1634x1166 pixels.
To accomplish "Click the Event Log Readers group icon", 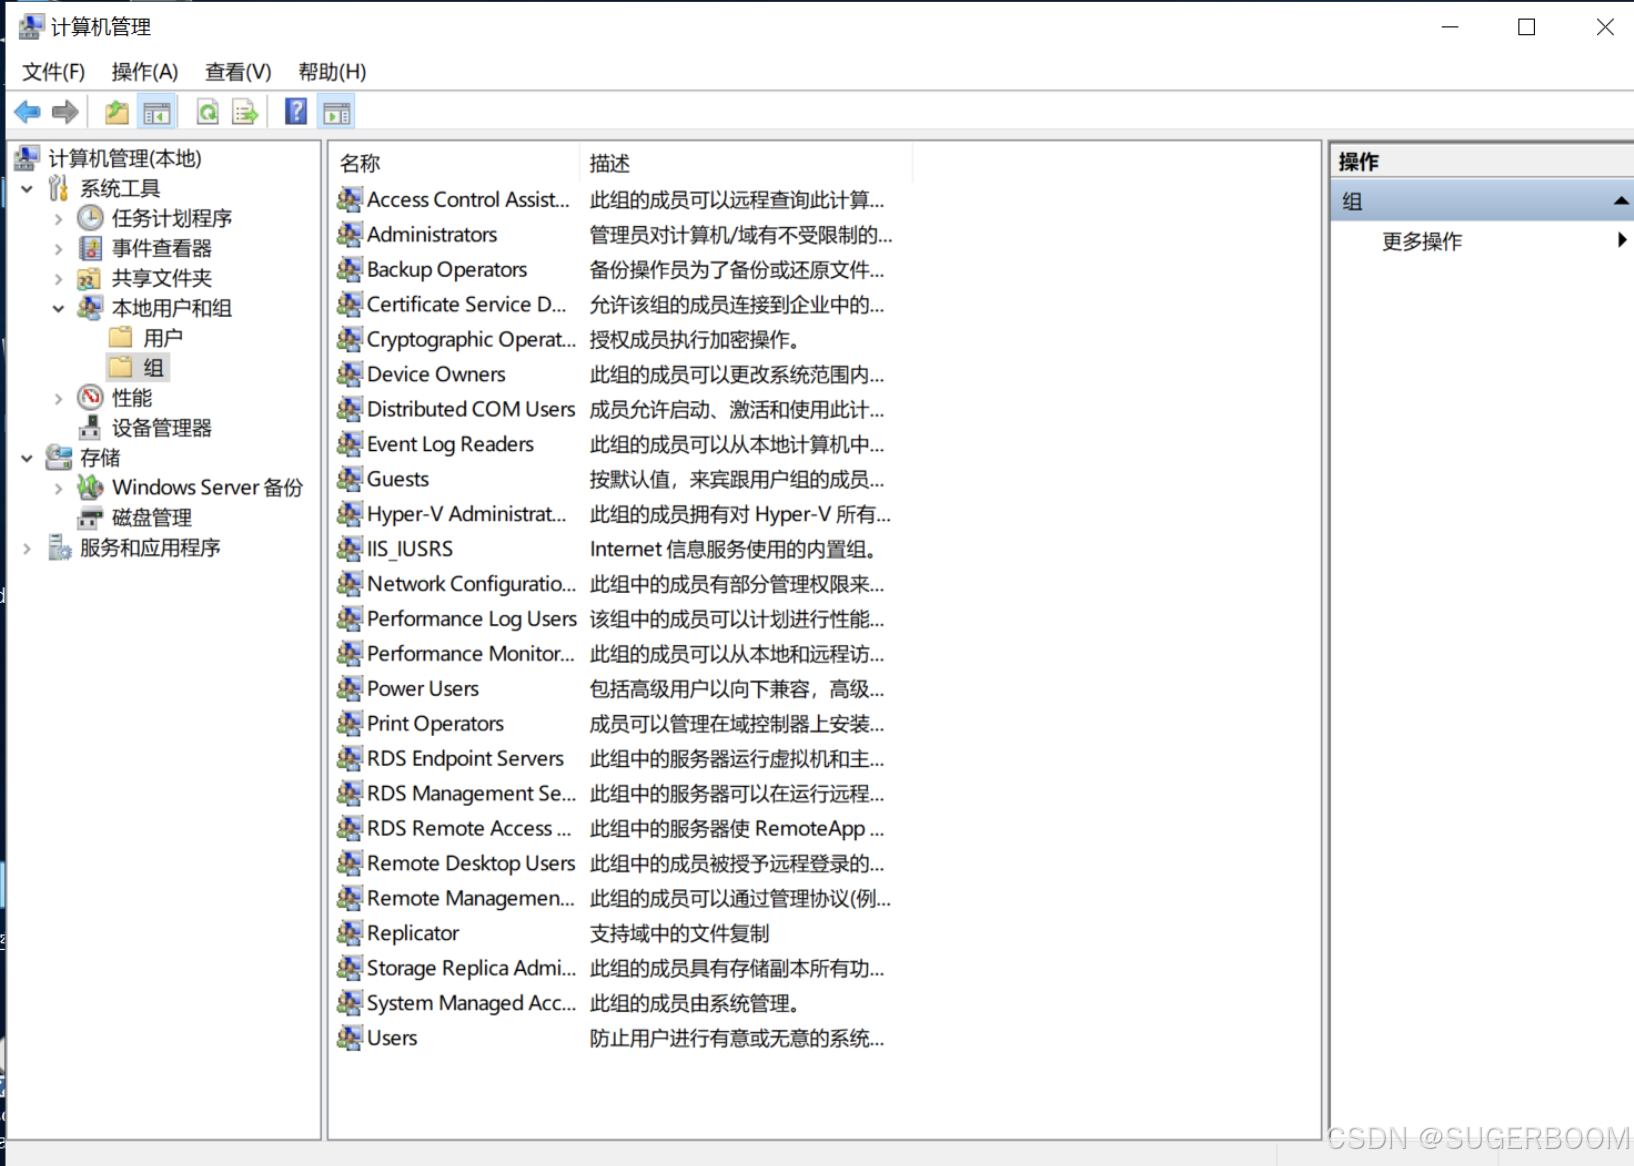I will (349, 444).
